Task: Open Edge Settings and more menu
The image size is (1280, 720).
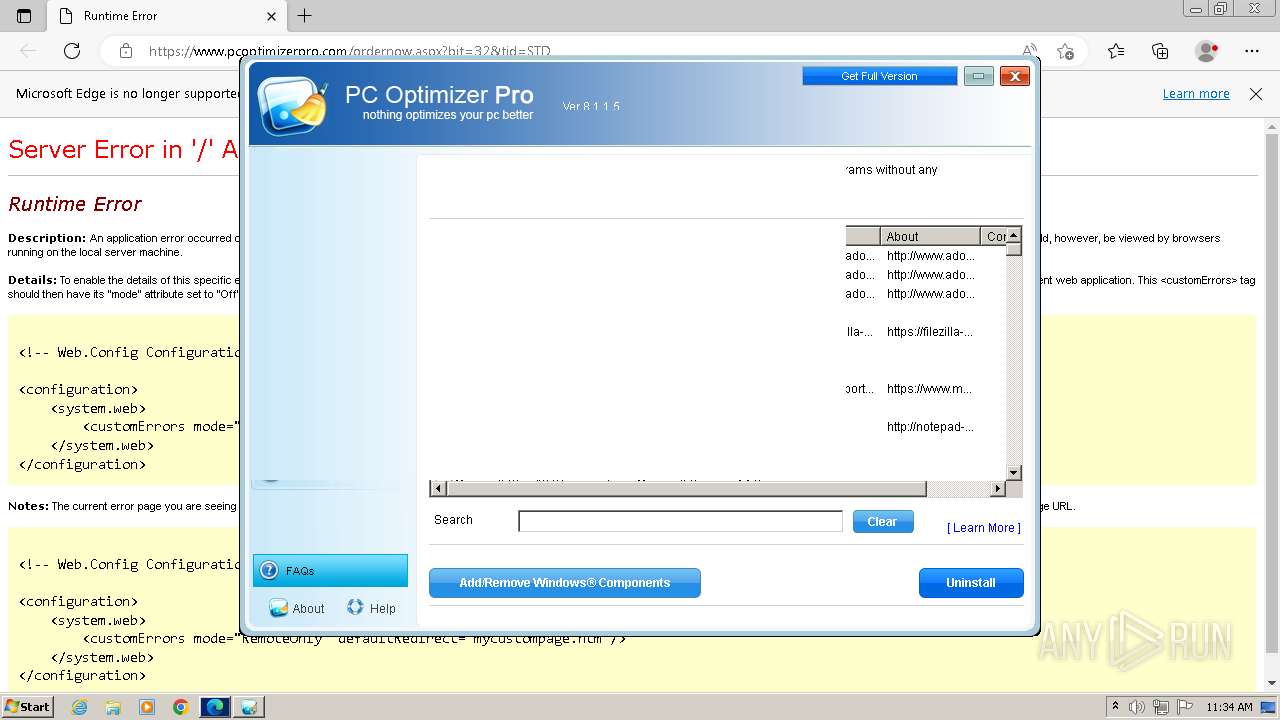Action: click(x=1252, y=51)
